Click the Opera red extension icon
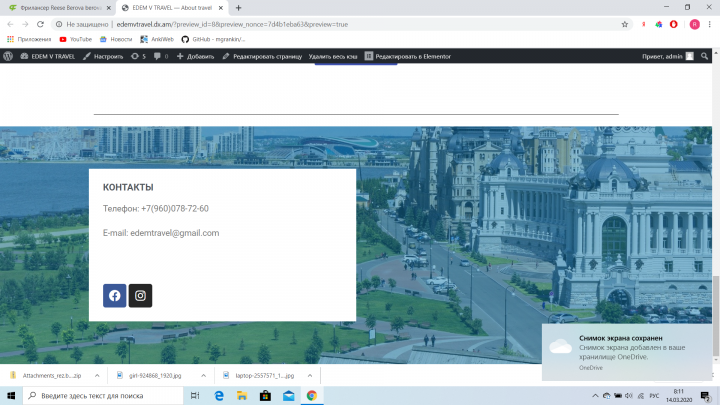Image resolution: width=720 pixels, height=405 pixels. point(674,24)
